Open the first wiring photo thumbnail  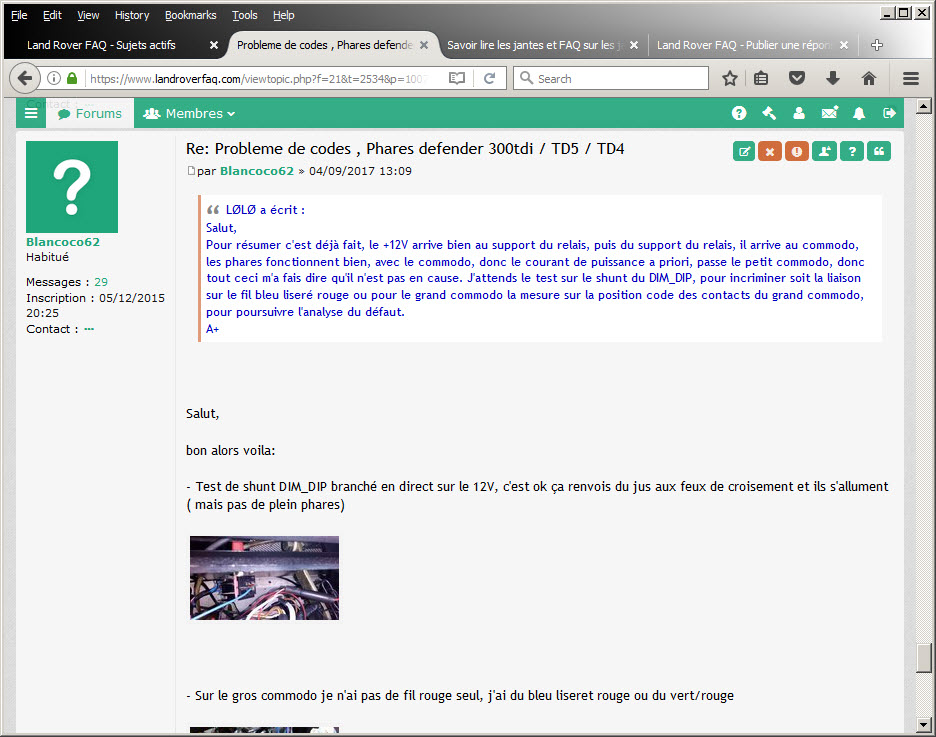tap(264, 578)
